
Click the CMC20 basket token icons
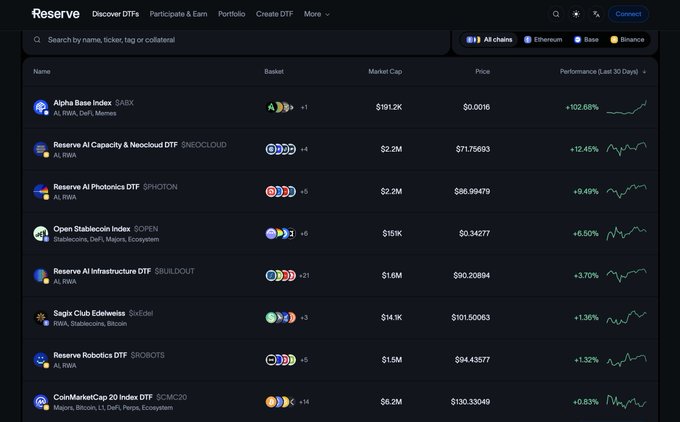click(x=281, y=402)
